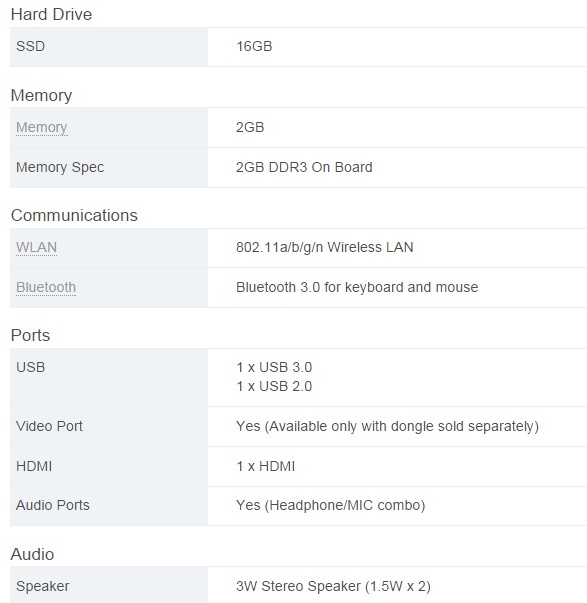587x603 pixels.
Task: Click the SSD row label
Action: point(30,47)
